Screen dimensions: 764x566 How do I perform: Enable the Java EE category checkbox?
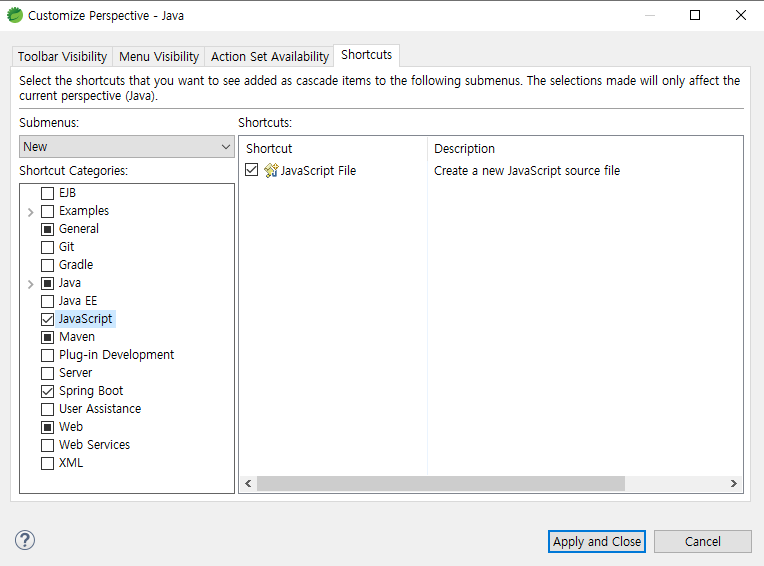click(x=47, y=302)
